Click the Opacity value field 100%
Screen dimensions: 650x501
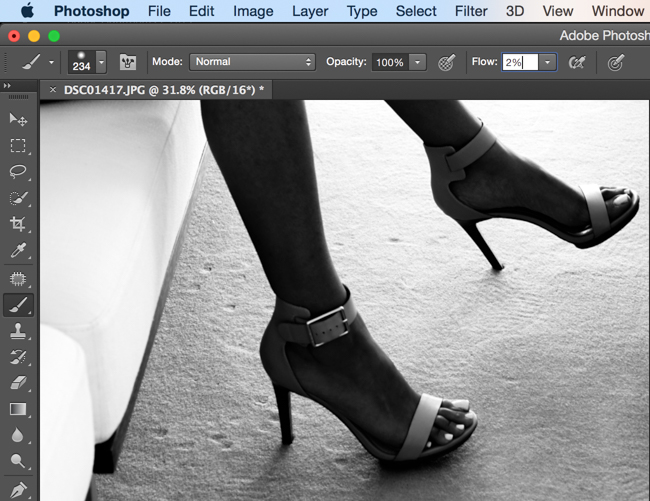(x=390, y=63)
